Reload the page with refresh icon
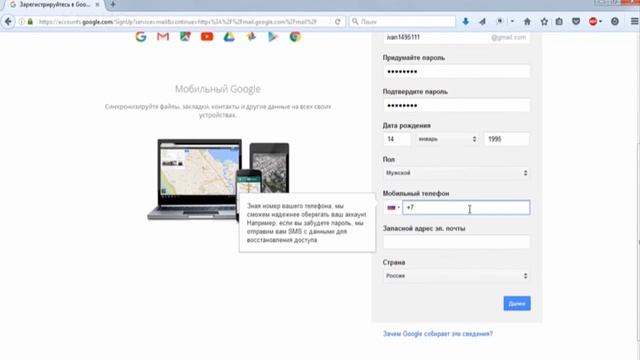Viewport: 640px width, 360px height. [338, 22]
